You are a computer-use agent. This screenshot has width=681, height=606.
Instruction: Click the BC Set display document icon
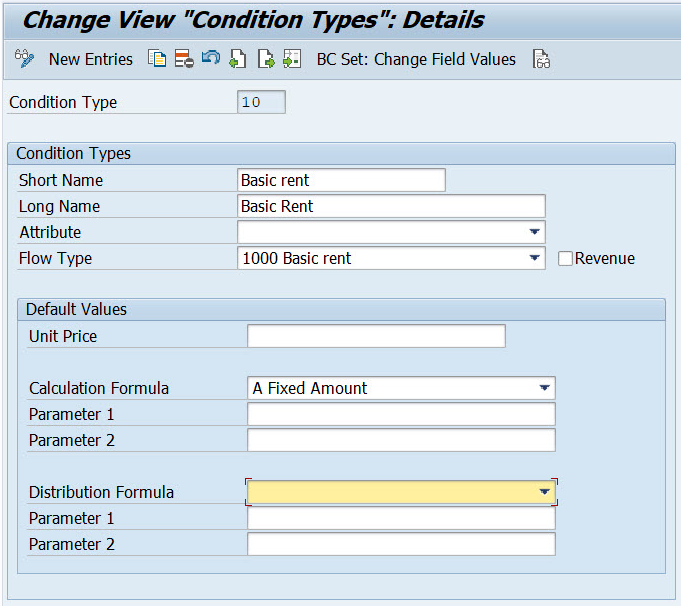click(x=541, y=59)
